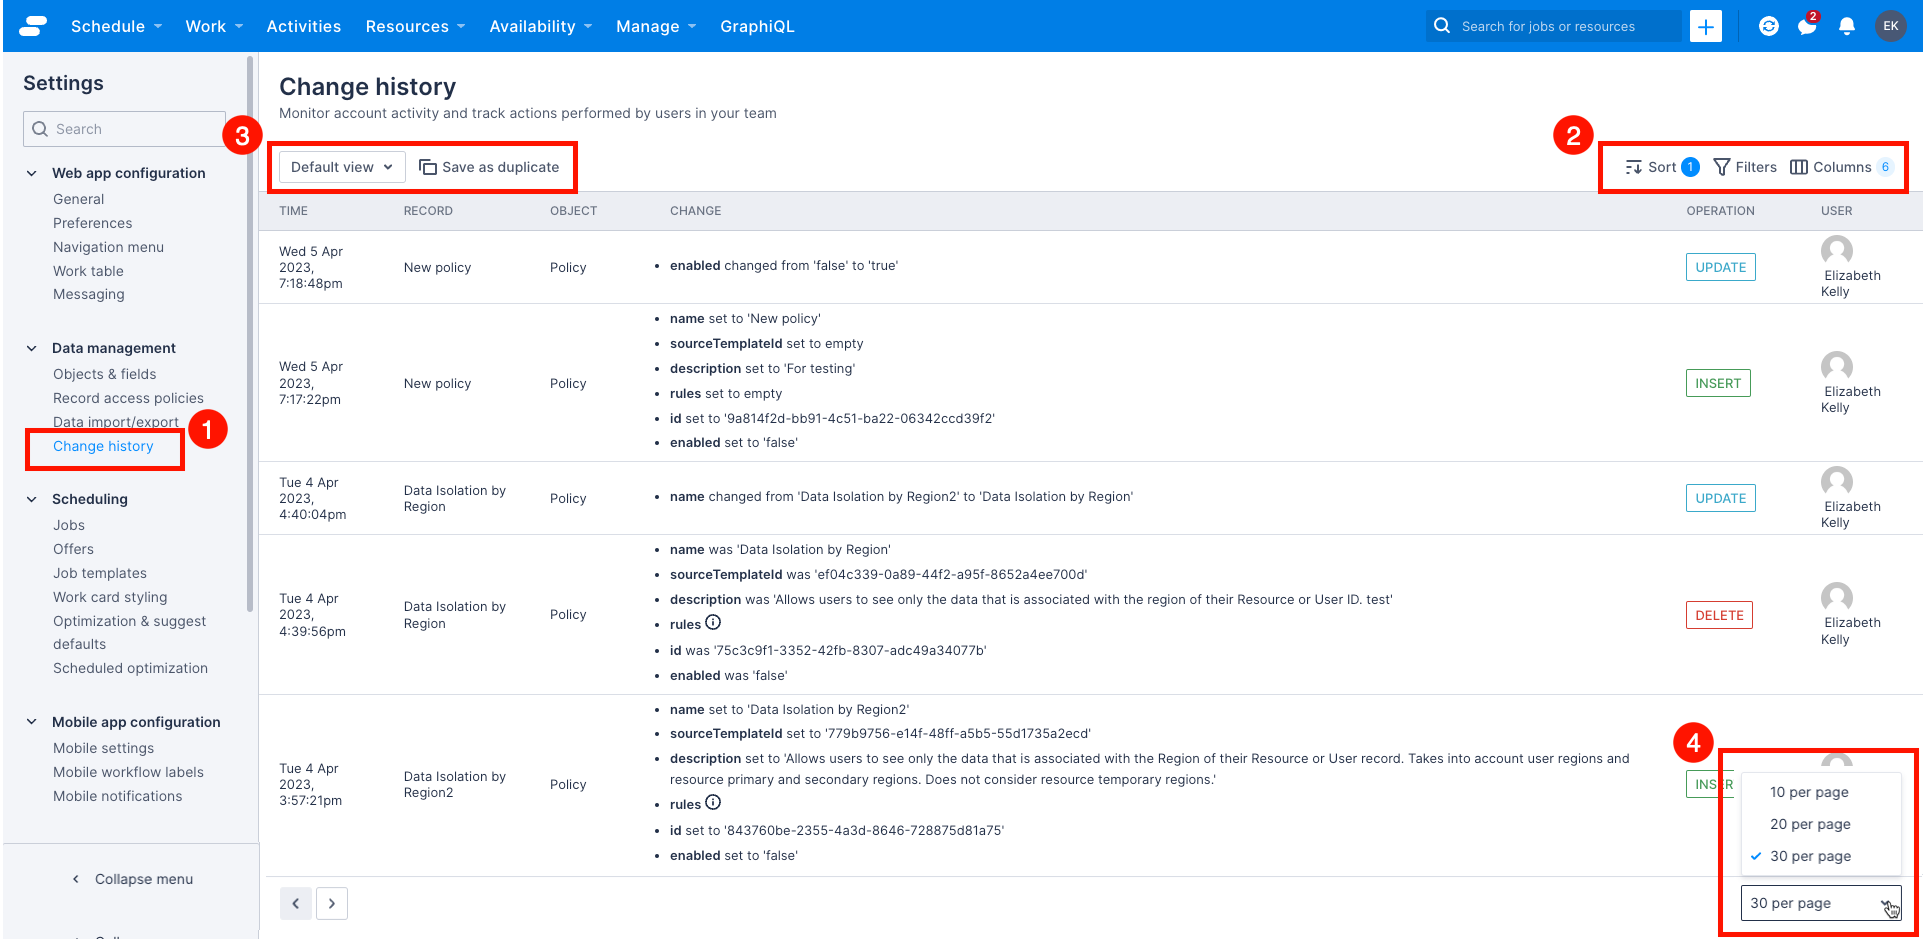This screenshot has height=939, width=1923.
Task: Select the 10 per page option
Action: 1808,792
